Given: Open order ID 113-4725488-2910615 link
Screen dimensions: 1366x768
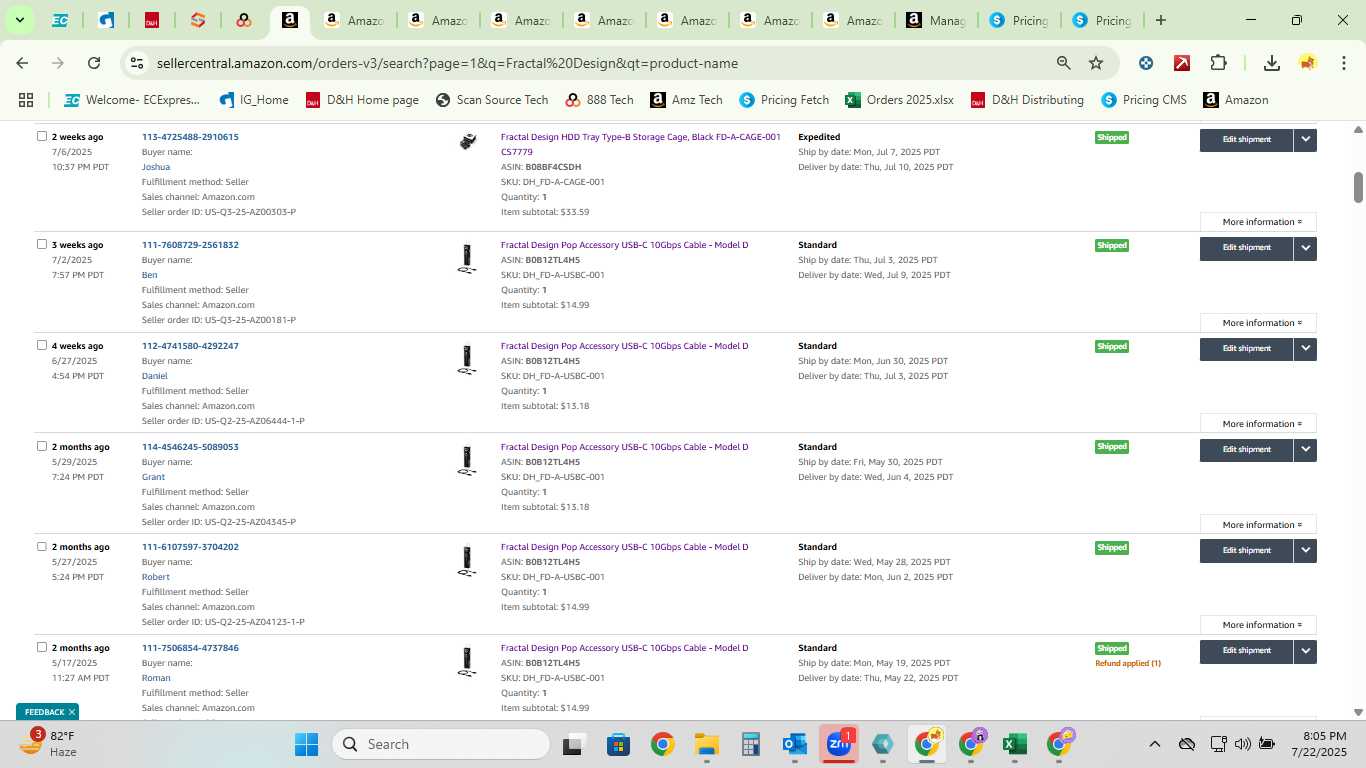Looking at the screenshot, I should tap(190, 137).
